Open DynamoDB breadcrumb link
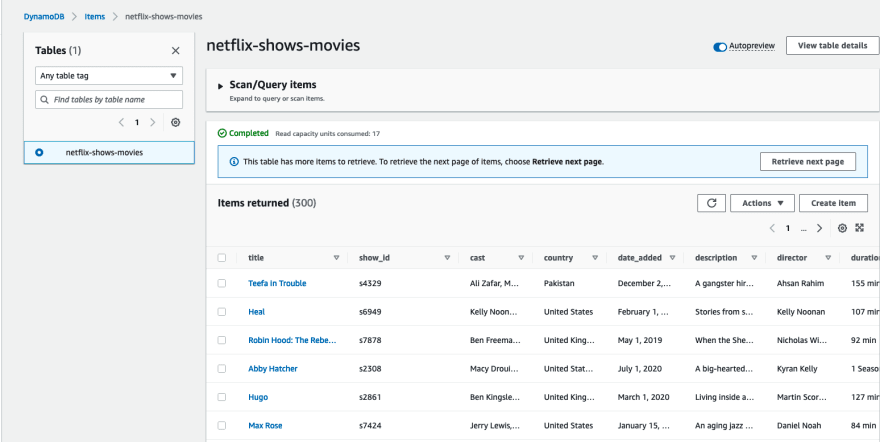 coord(44,17)
